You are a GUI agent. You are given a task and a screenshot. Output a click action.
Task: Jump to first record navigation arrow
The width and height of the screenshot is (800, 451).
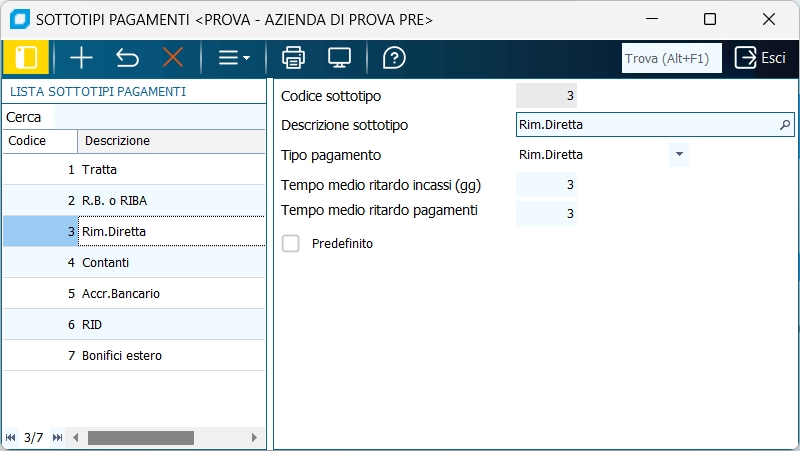click(11, 438)
